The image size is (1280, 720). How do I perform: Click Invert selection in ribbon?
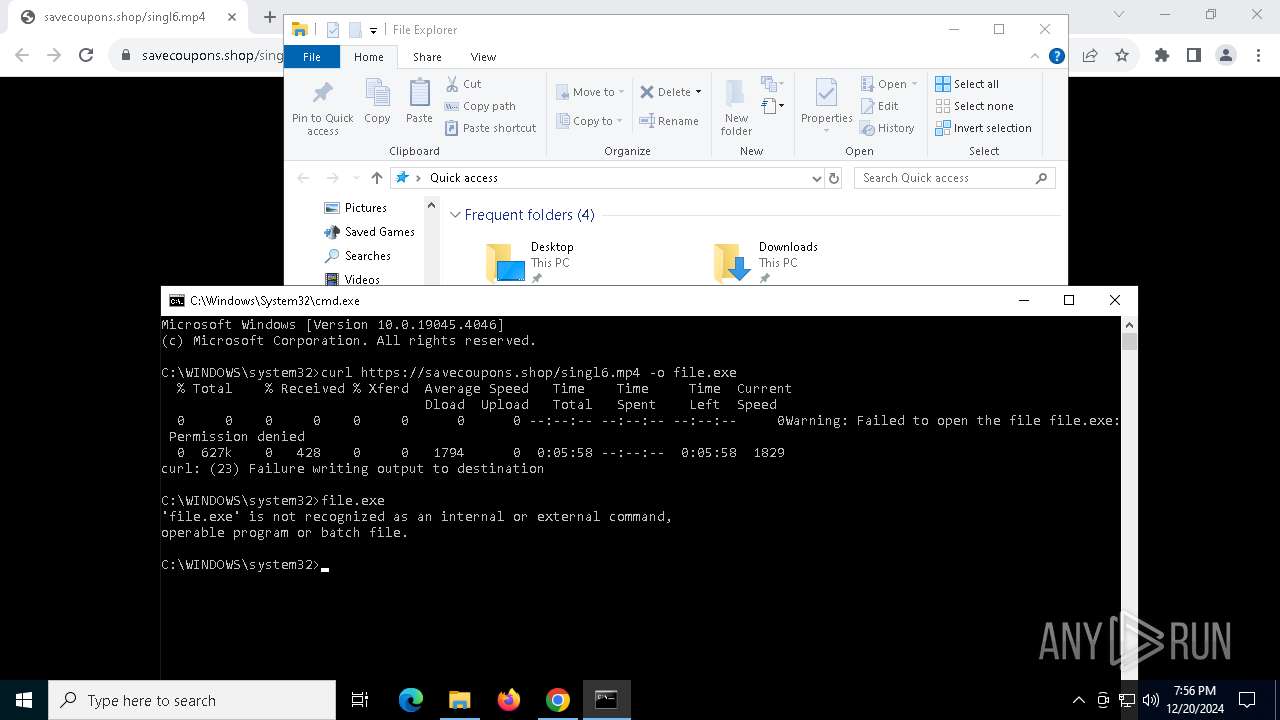click(983, 128)
